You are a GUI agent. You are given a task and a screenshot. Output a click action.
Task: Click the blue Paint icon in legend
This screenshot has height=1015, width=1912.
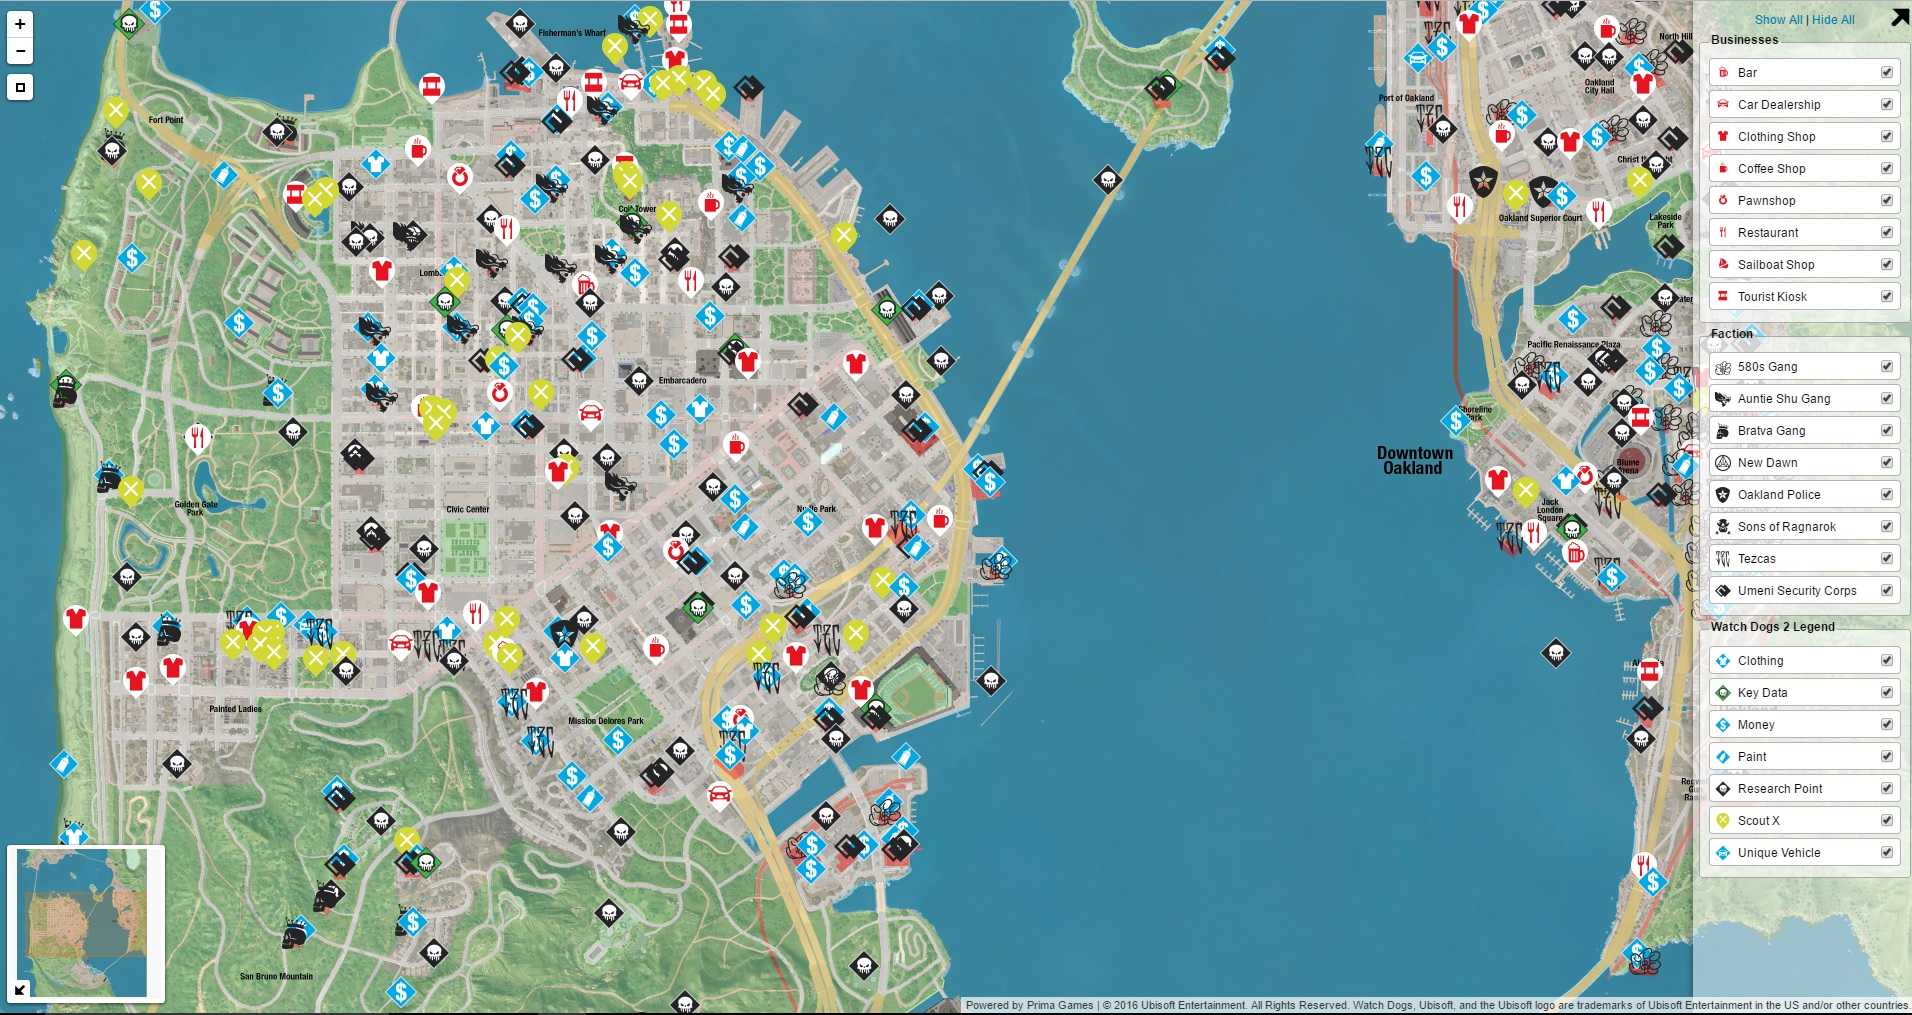[x=1723, y=757]
